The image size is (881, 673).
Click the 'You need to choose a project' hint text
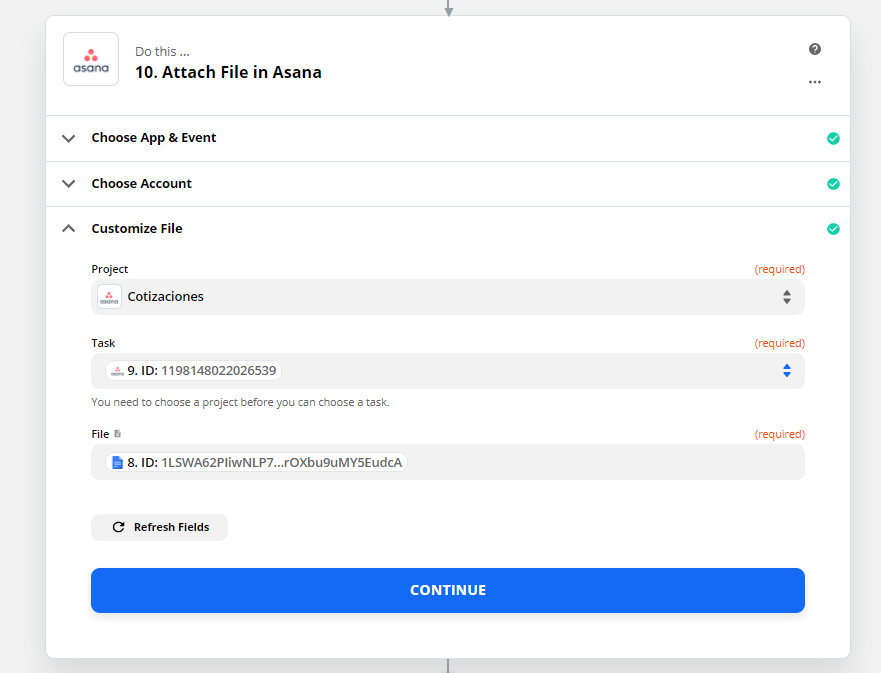(x=240, y=402)
